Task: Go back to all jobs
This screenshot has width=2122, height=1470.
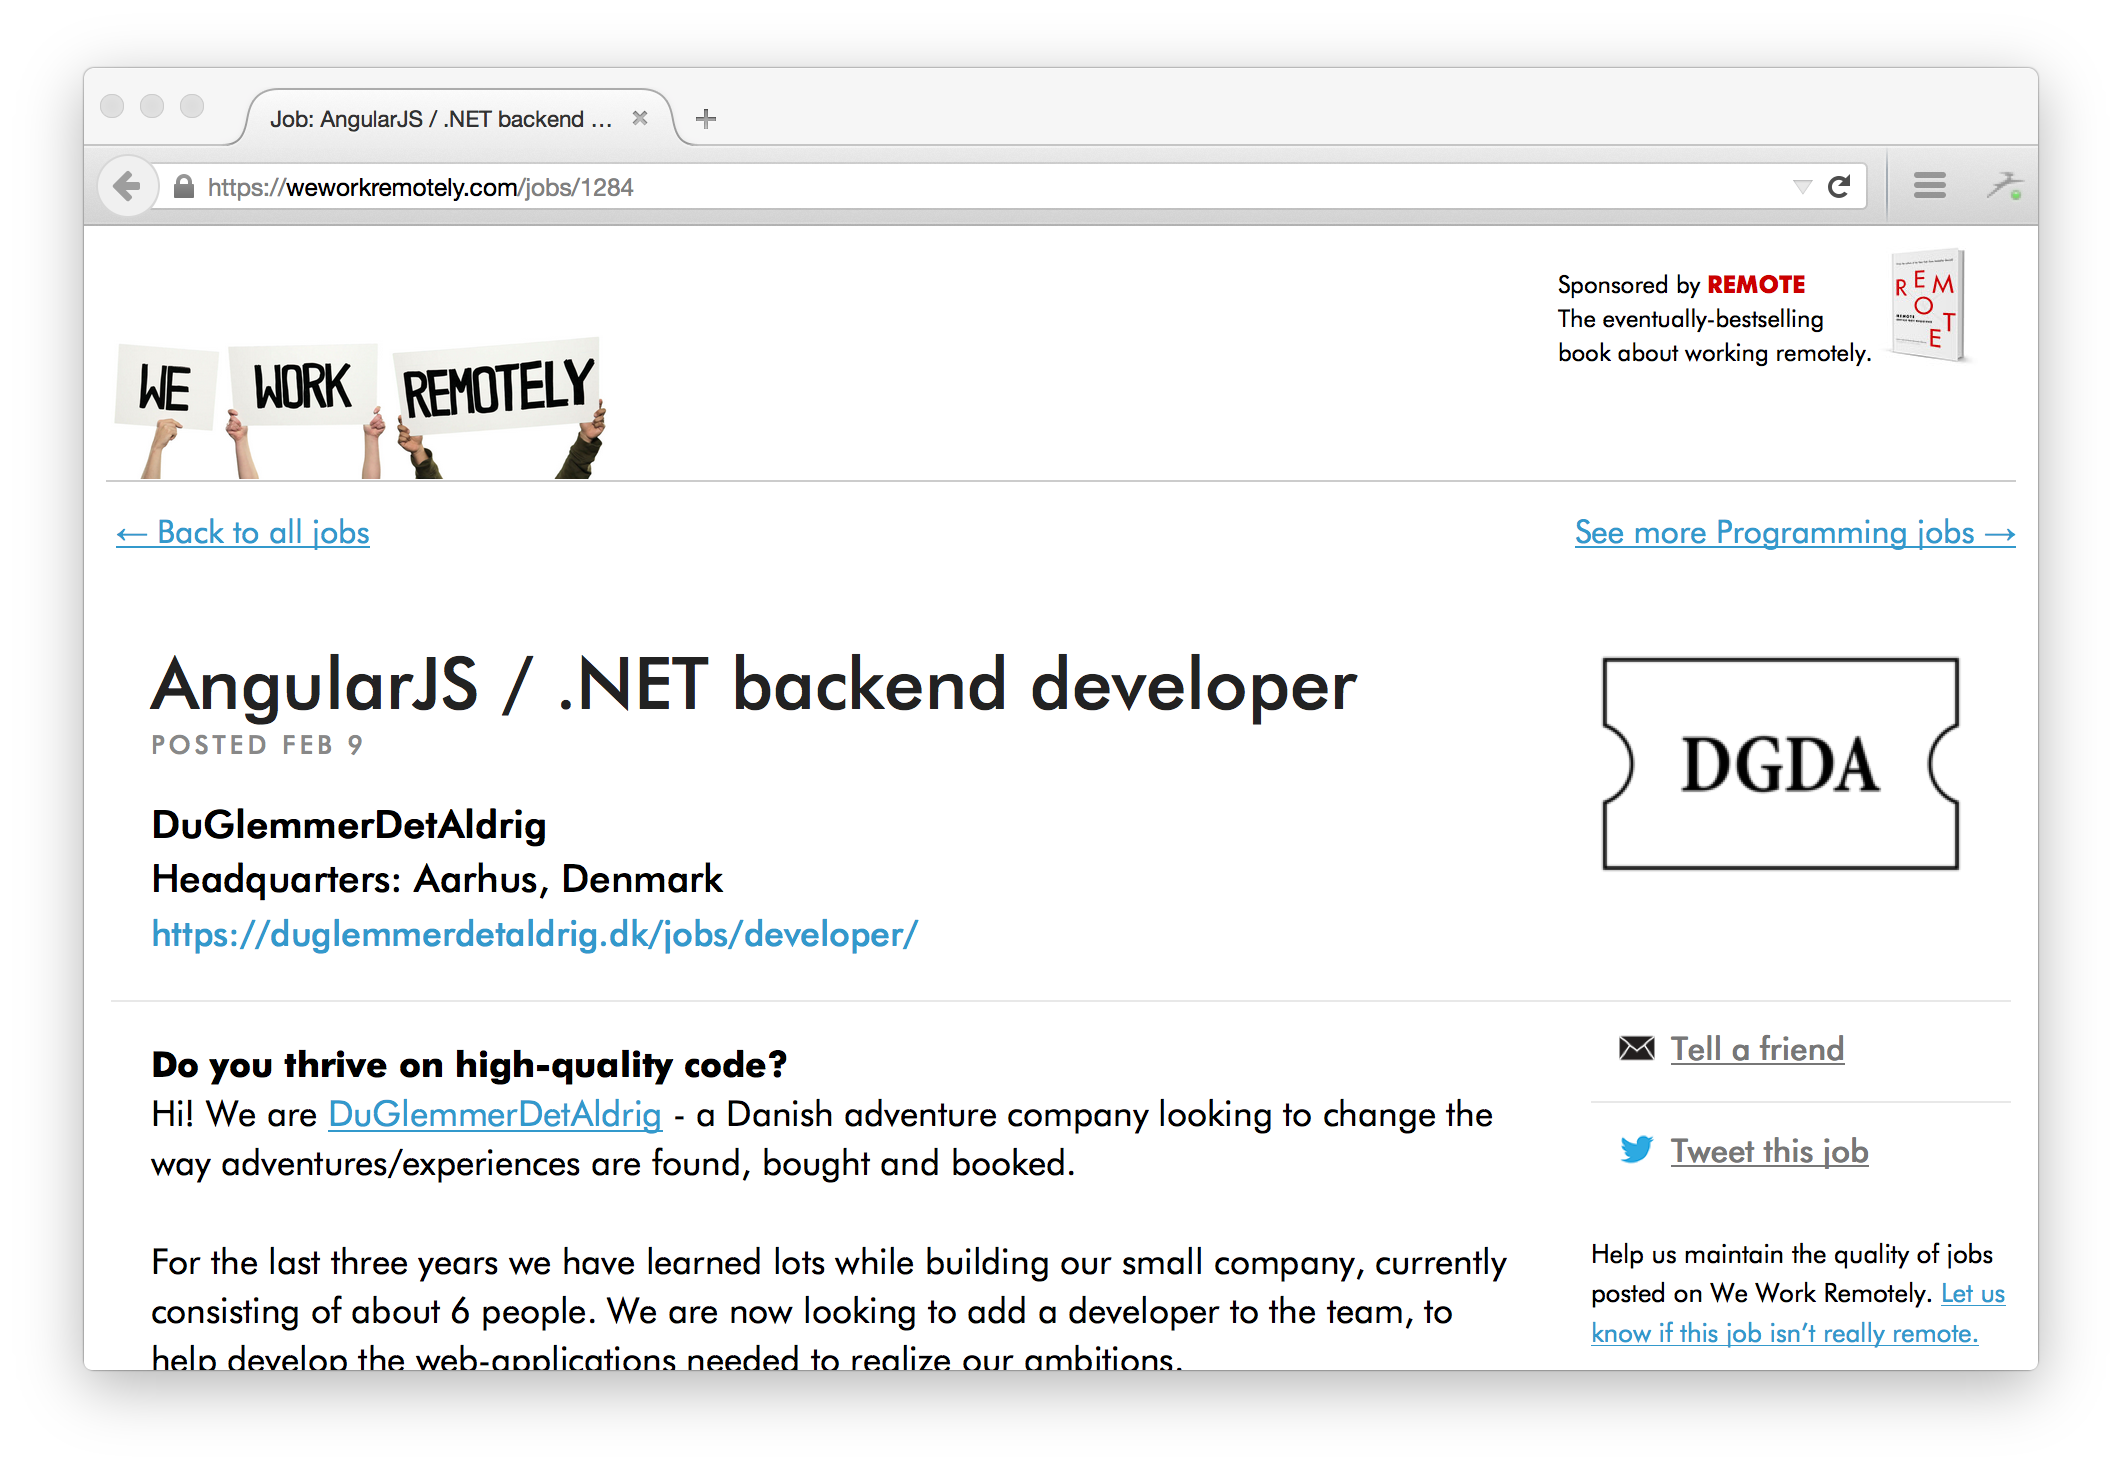Action: 243,533
